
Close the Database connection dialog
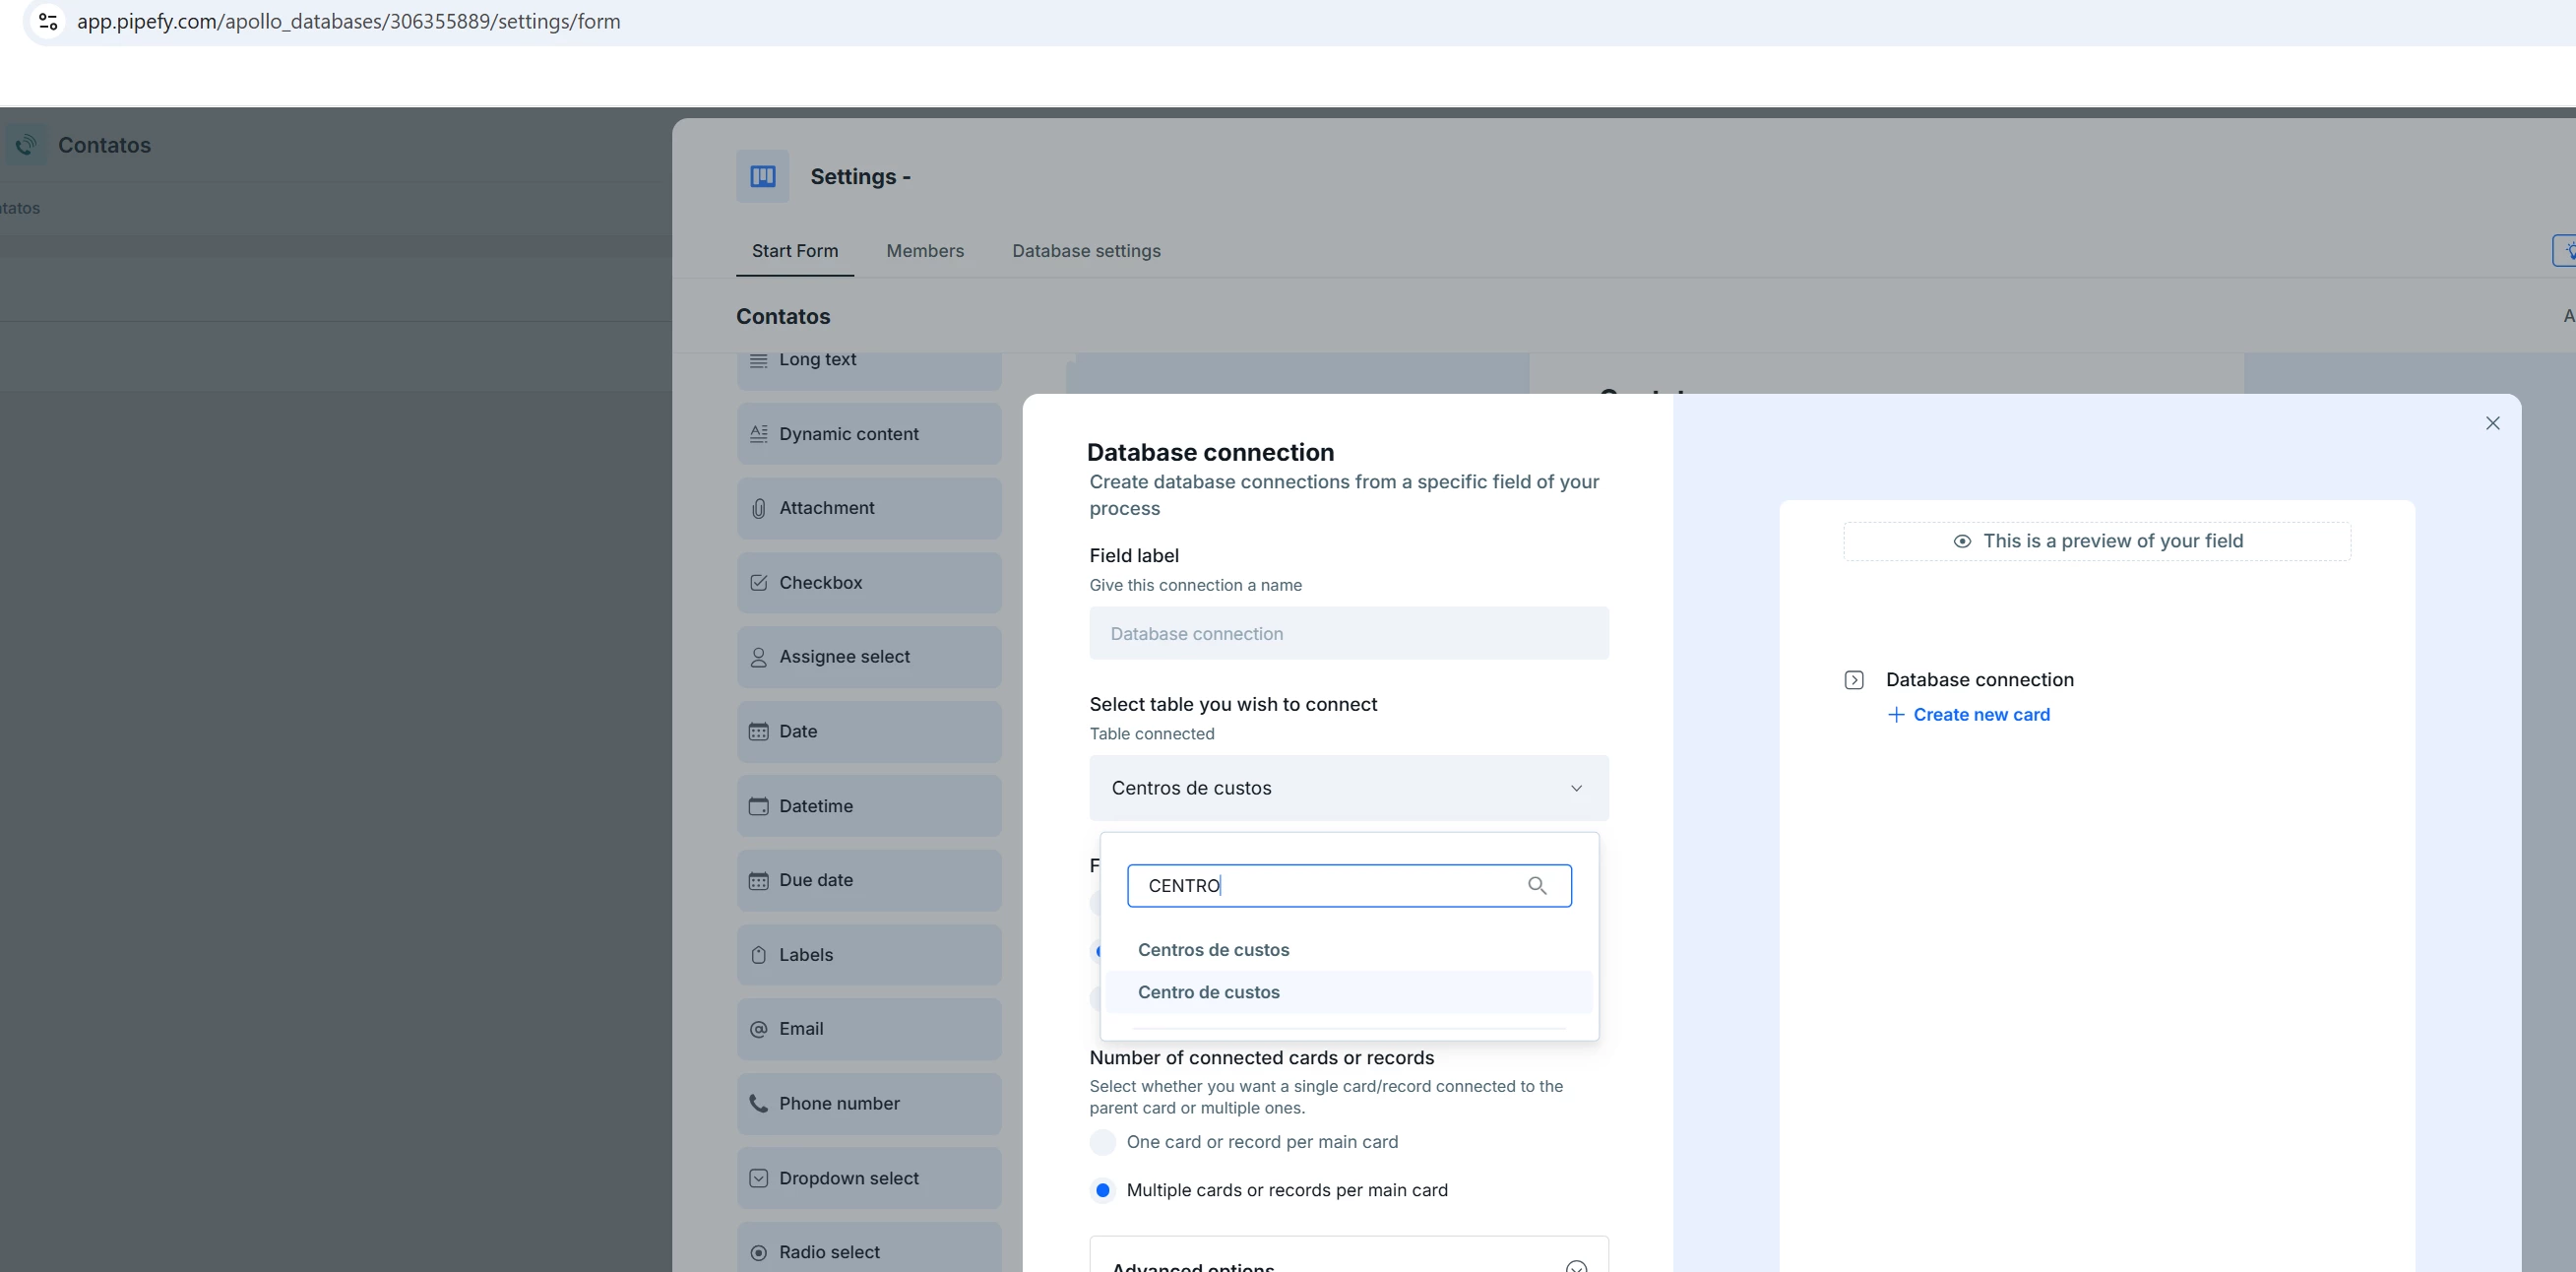point(2492,423)
